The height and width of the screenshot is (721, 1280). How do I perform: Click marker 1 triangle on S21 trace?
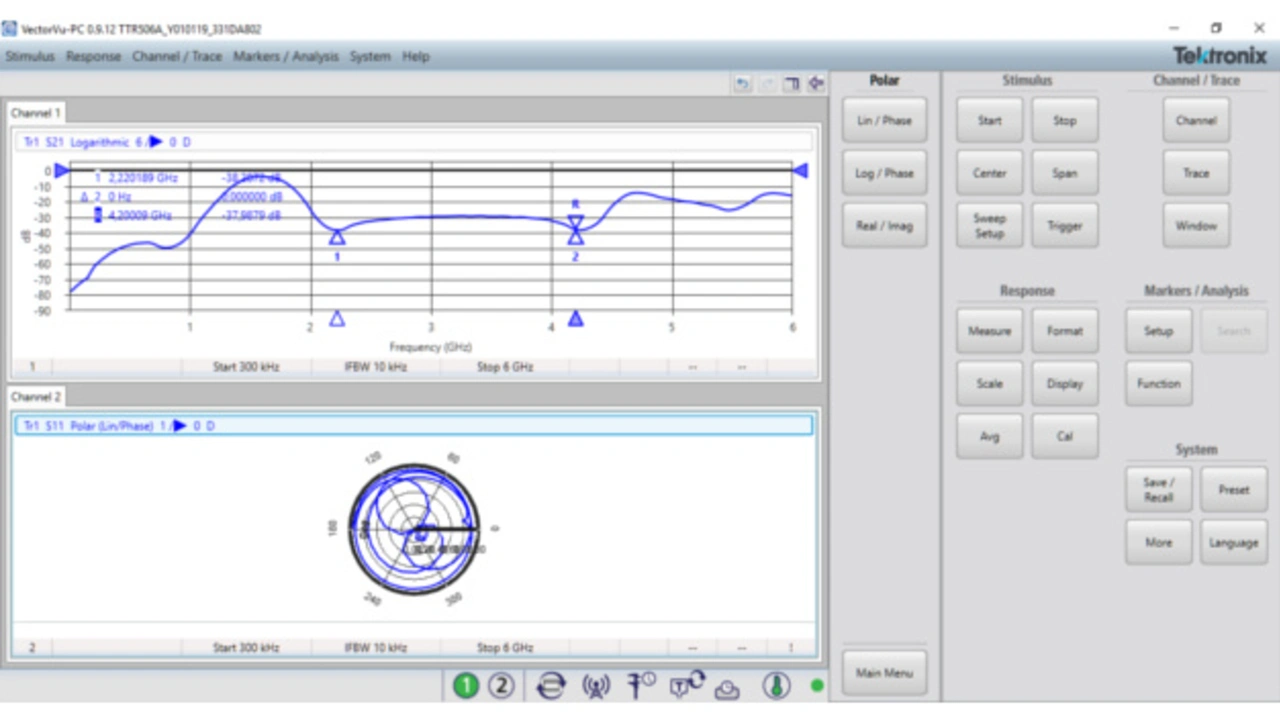337,237
